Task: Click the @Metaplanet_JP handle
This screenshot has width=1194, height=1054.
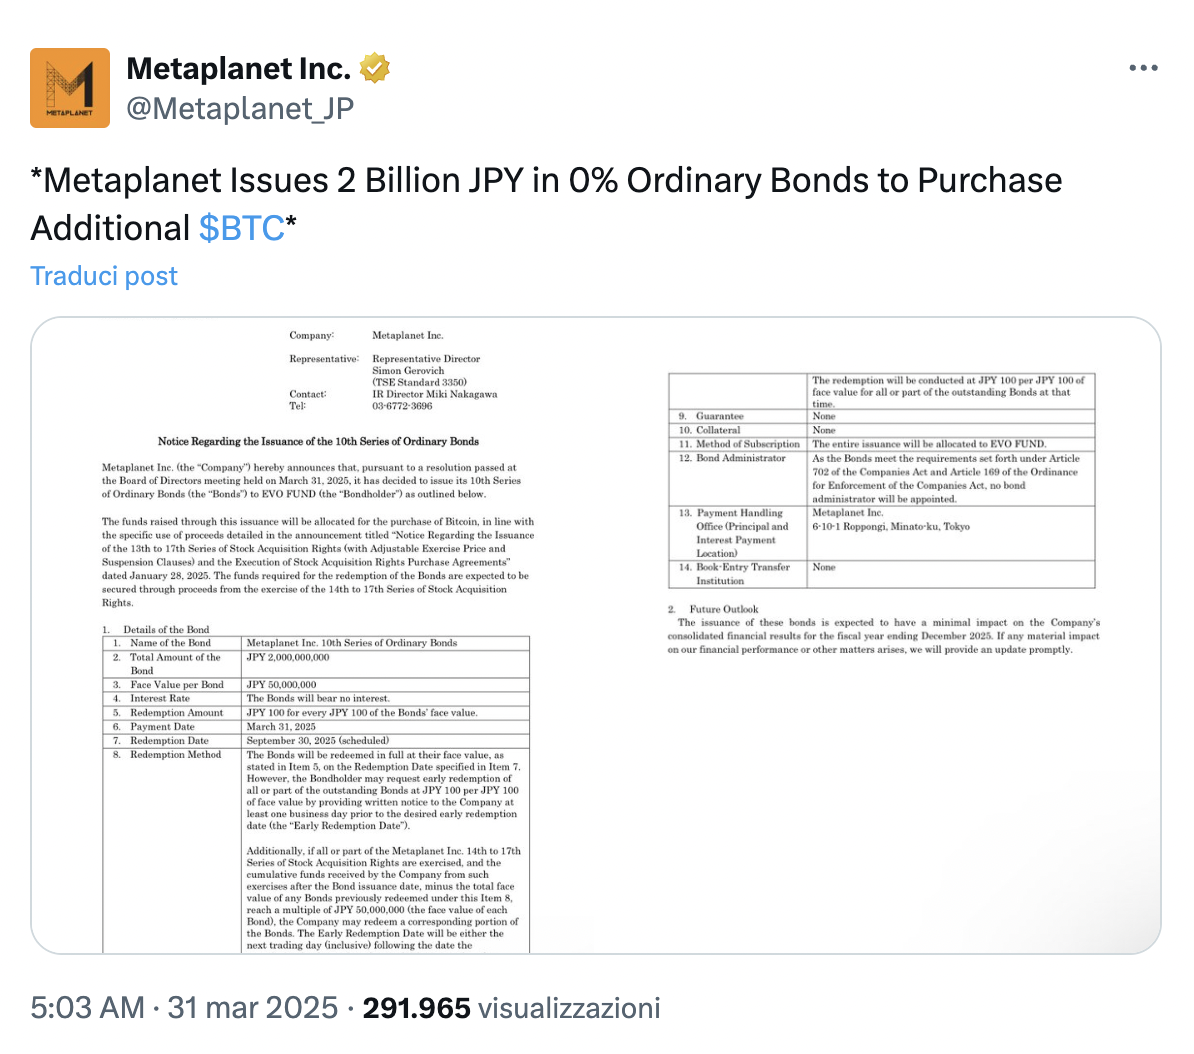Action: pyautogui.click(x=240, y=108)
